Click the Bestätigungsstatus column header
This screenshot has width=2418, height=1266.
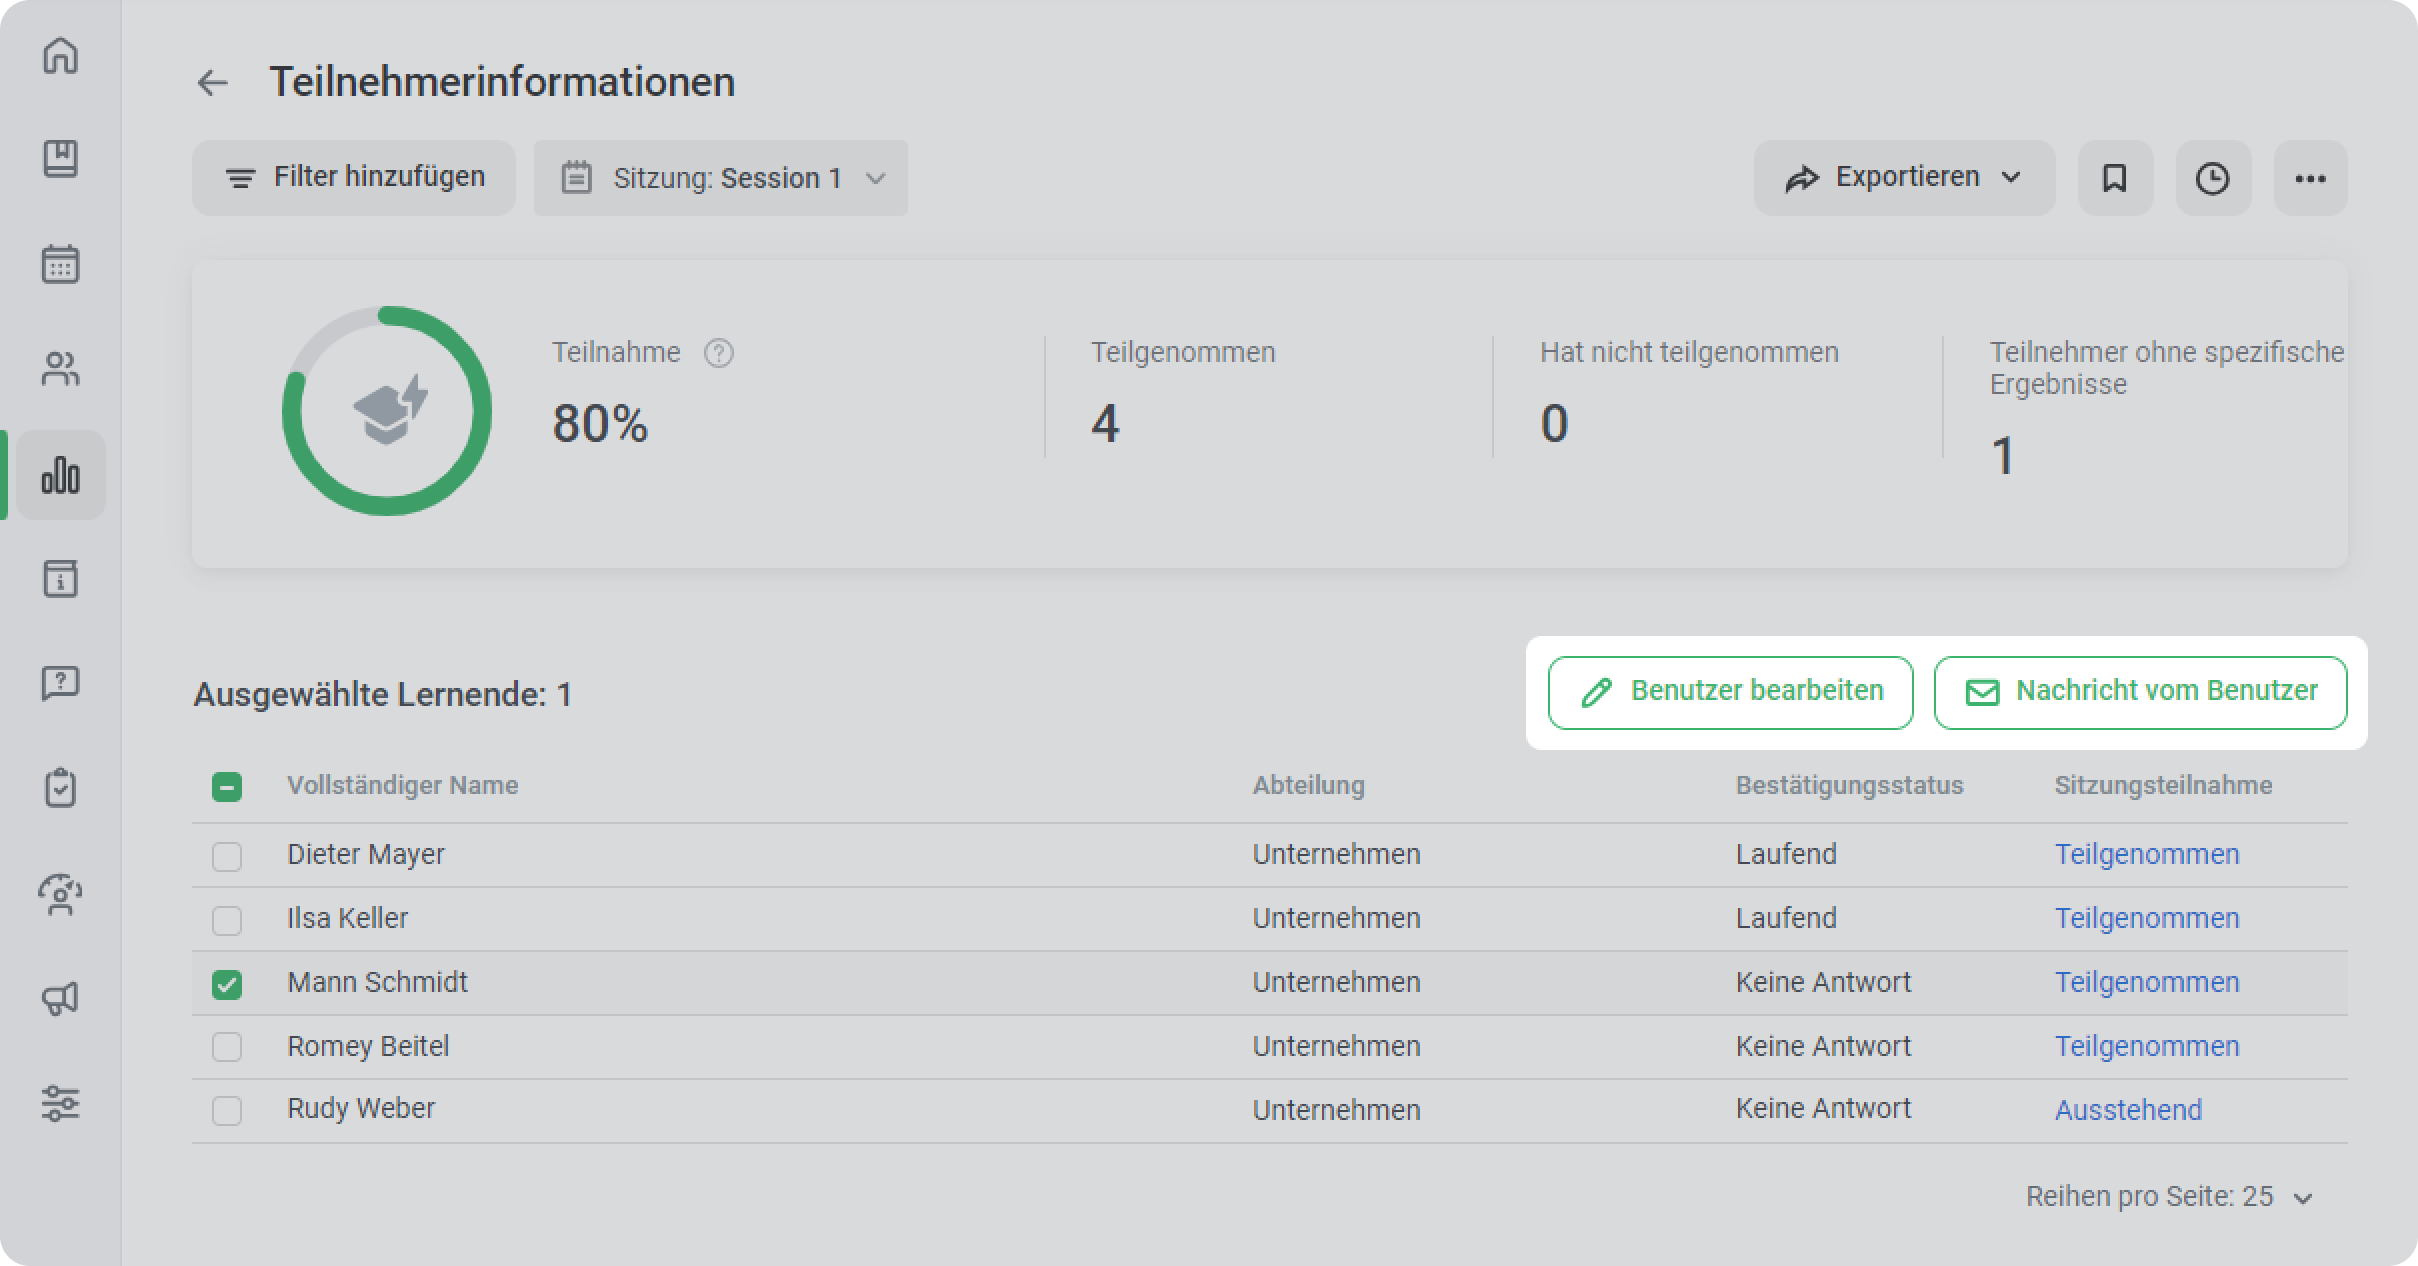click(x=1849, y=786)
